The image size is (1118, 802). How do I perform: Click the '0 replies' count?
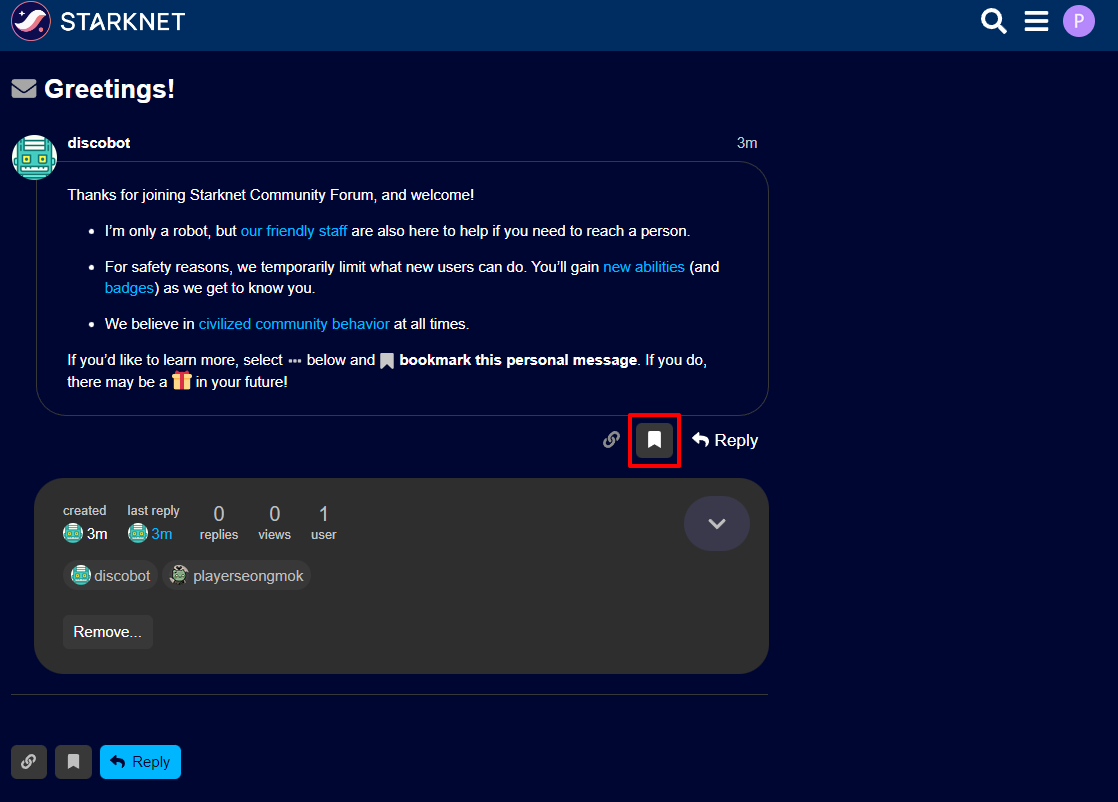[x=219, y=523]
